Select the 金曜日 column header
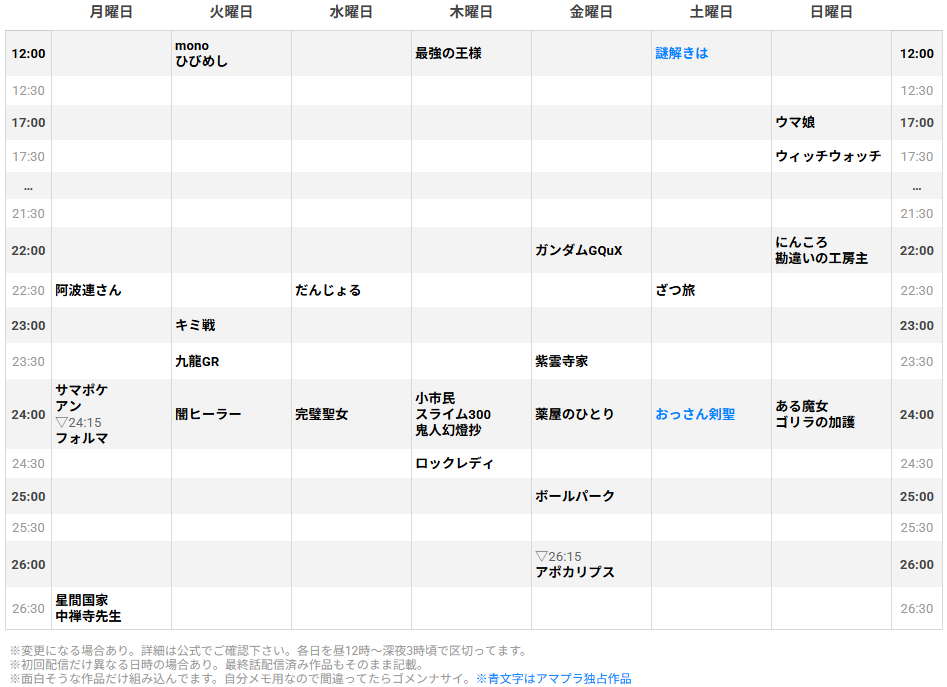 click(591, 12)
